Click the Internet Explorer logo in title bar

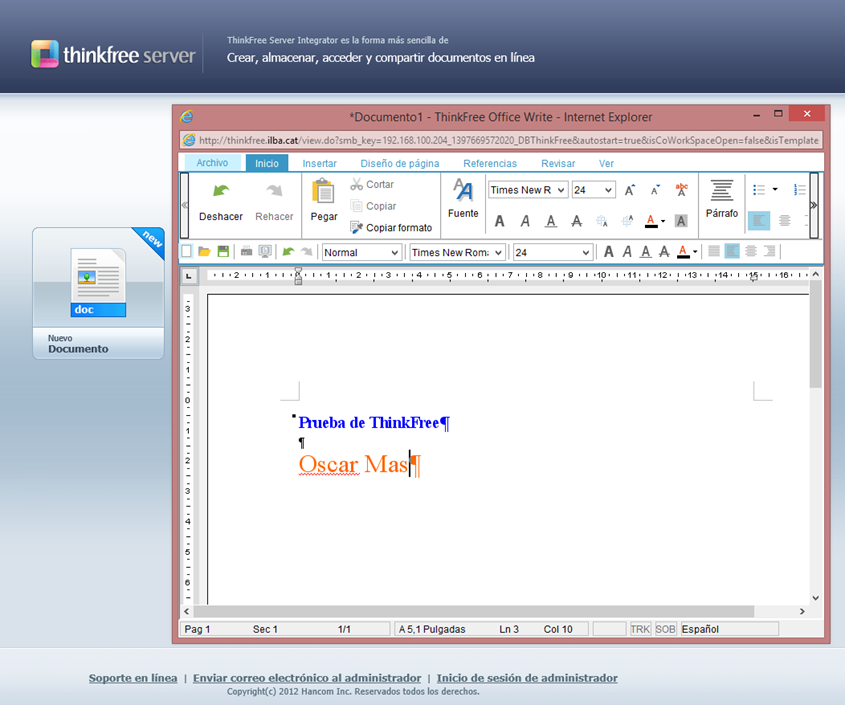(187, 116)
